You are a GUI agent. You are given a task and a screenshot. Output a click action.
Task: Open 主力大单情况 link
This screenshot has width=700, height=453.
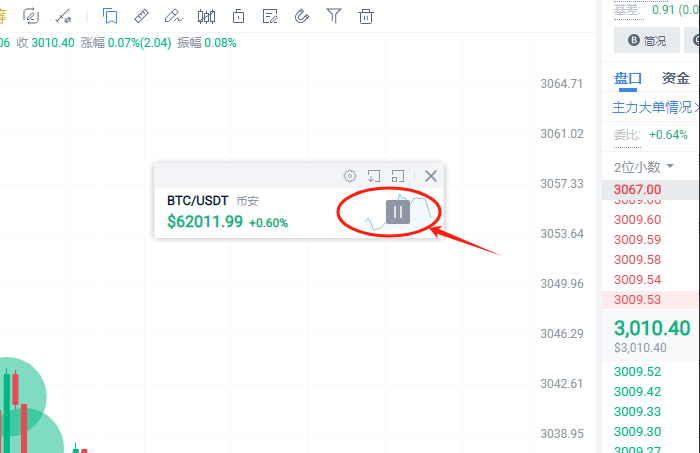point(652,107)
